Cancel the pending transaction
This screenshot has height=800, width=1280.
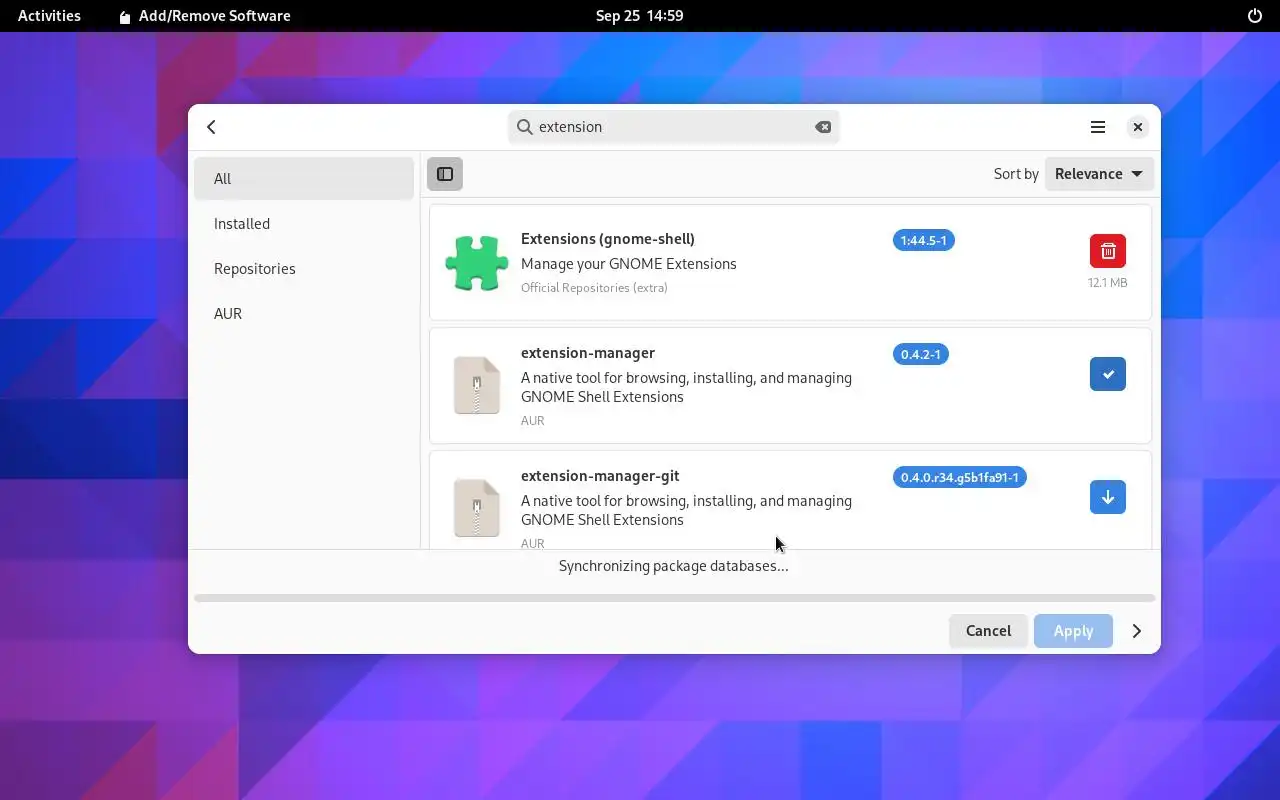(x=988, y=631)
